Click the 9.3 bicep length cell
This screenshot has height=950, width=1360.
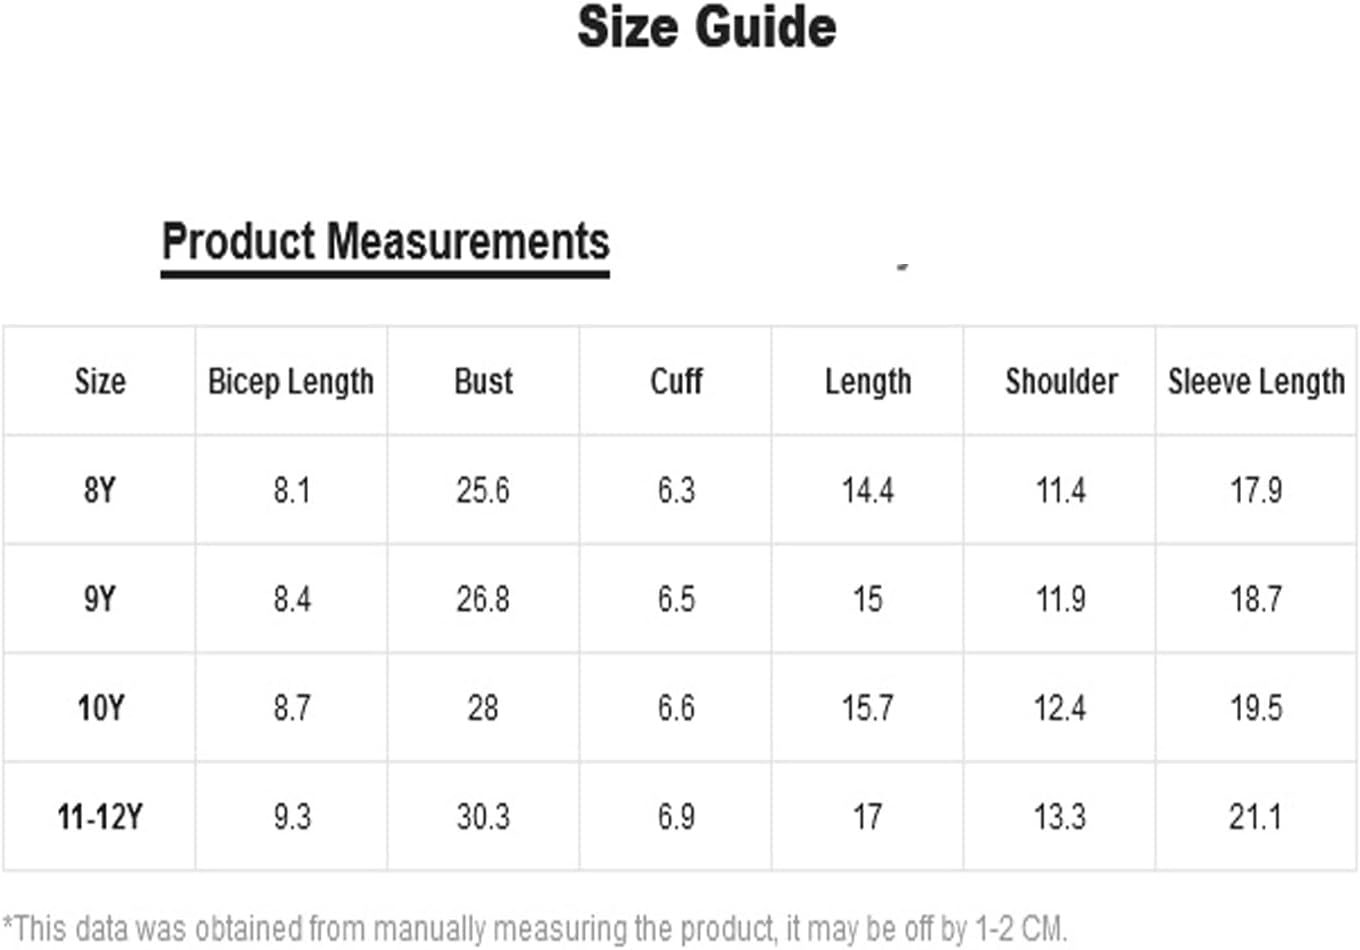(292, 817)
